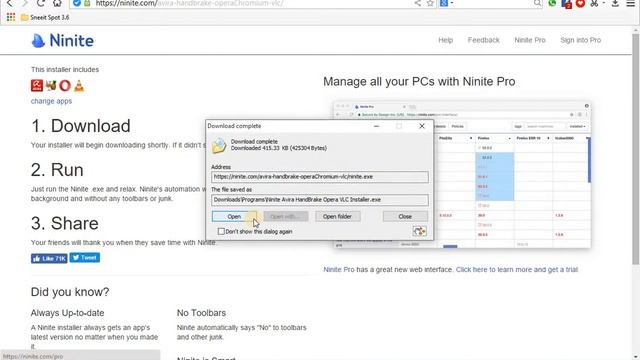Click Close button in the download dialog
640x360 pixels.
(405, 216)
